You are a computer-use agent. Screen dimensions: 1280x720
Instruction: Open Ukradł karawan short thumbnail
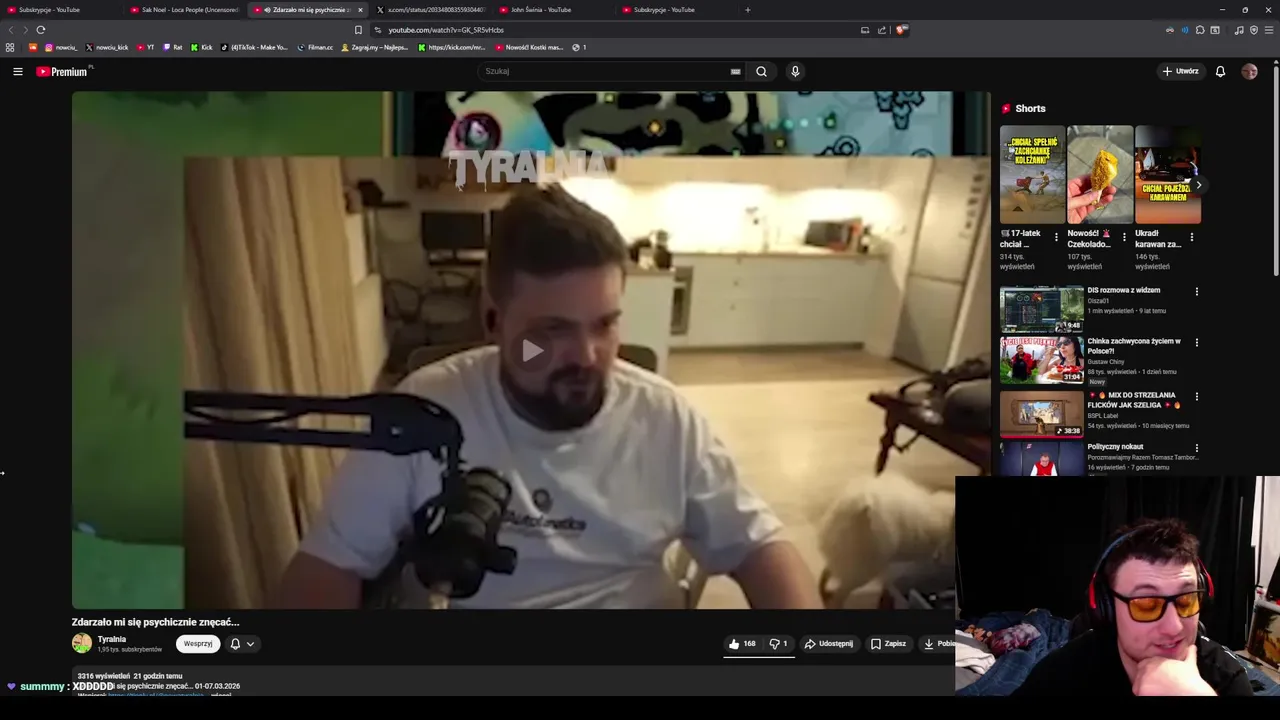click(x=1168, y=174)
